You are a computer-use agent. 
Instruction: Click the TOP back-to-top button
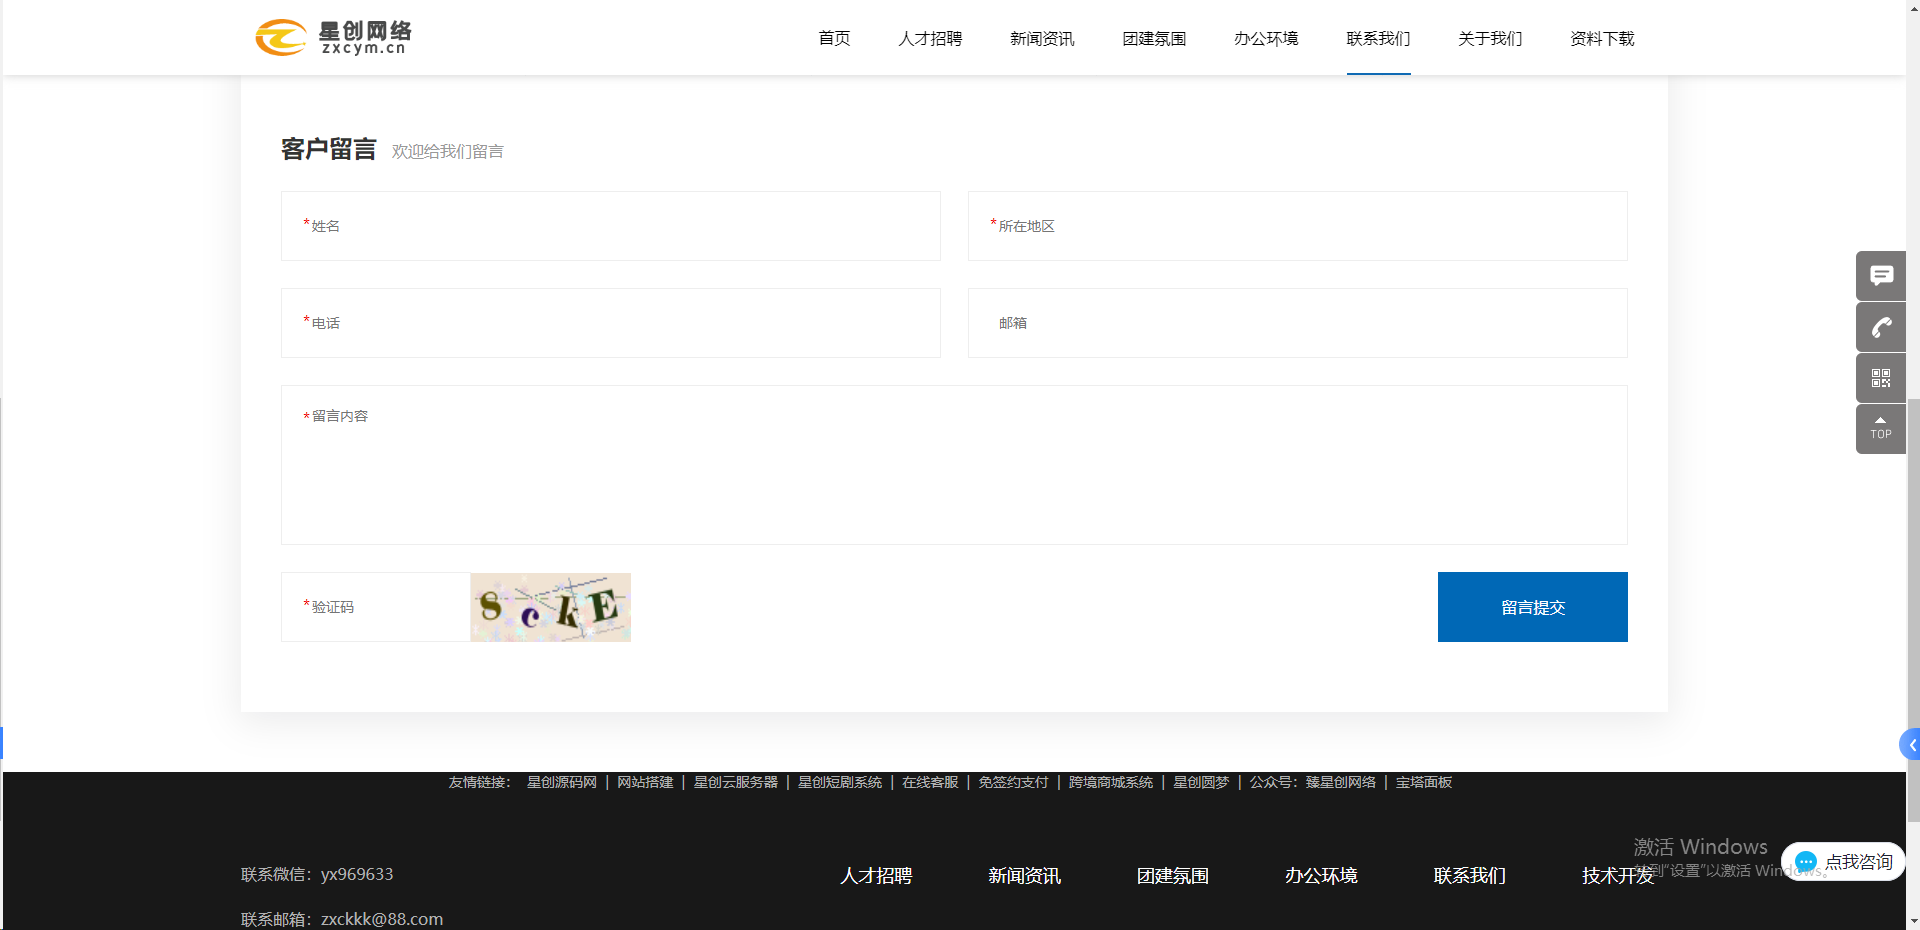click(1881, 429)
